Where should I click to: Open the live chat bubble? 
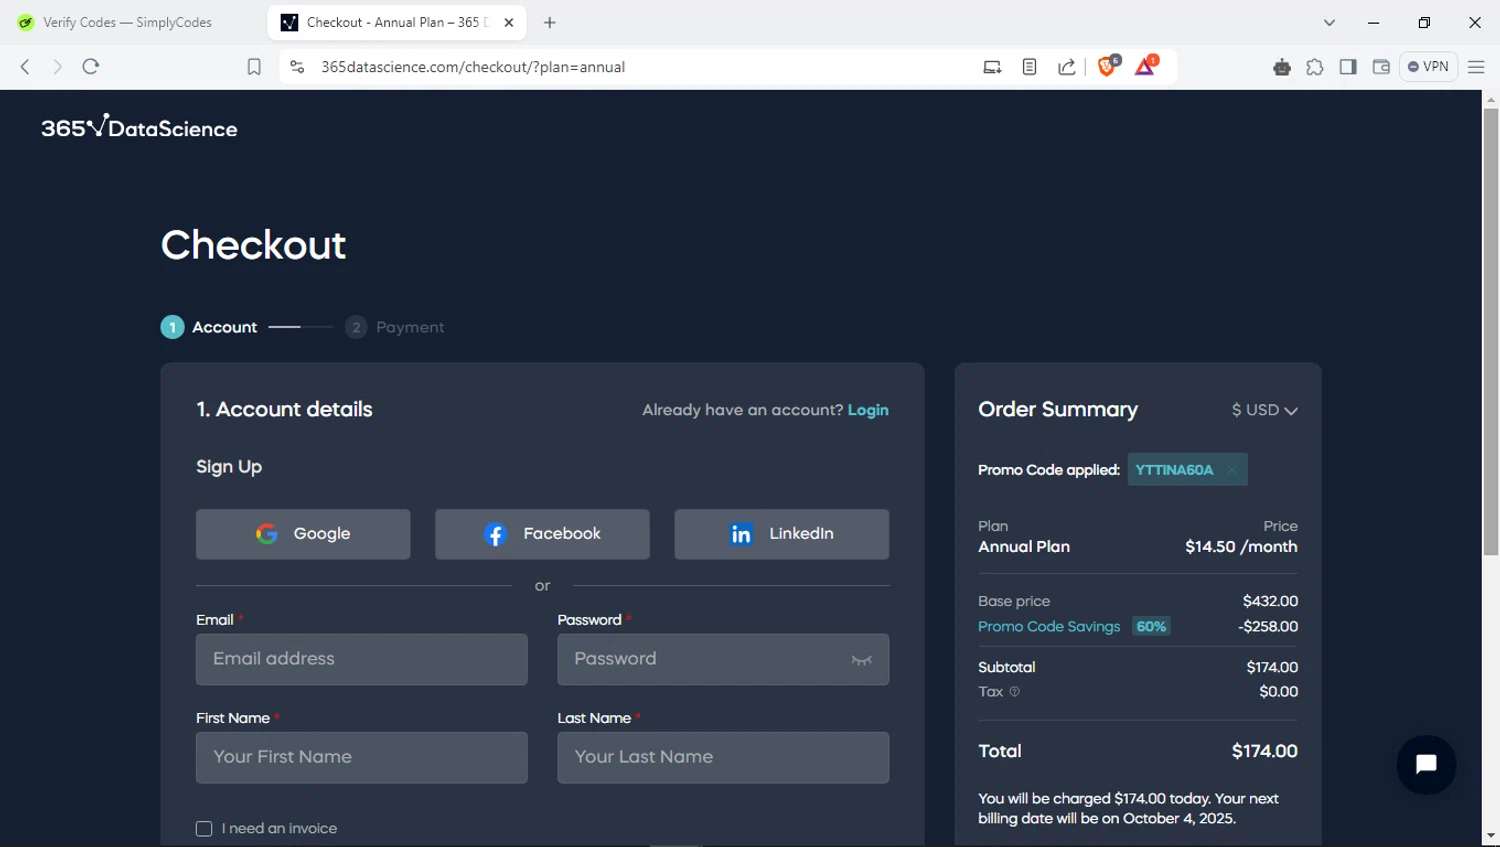coord(1426,765)
